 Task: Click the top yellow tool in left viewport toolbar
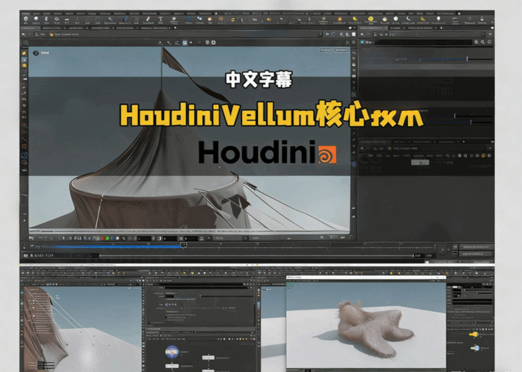[x=24, y=53]
